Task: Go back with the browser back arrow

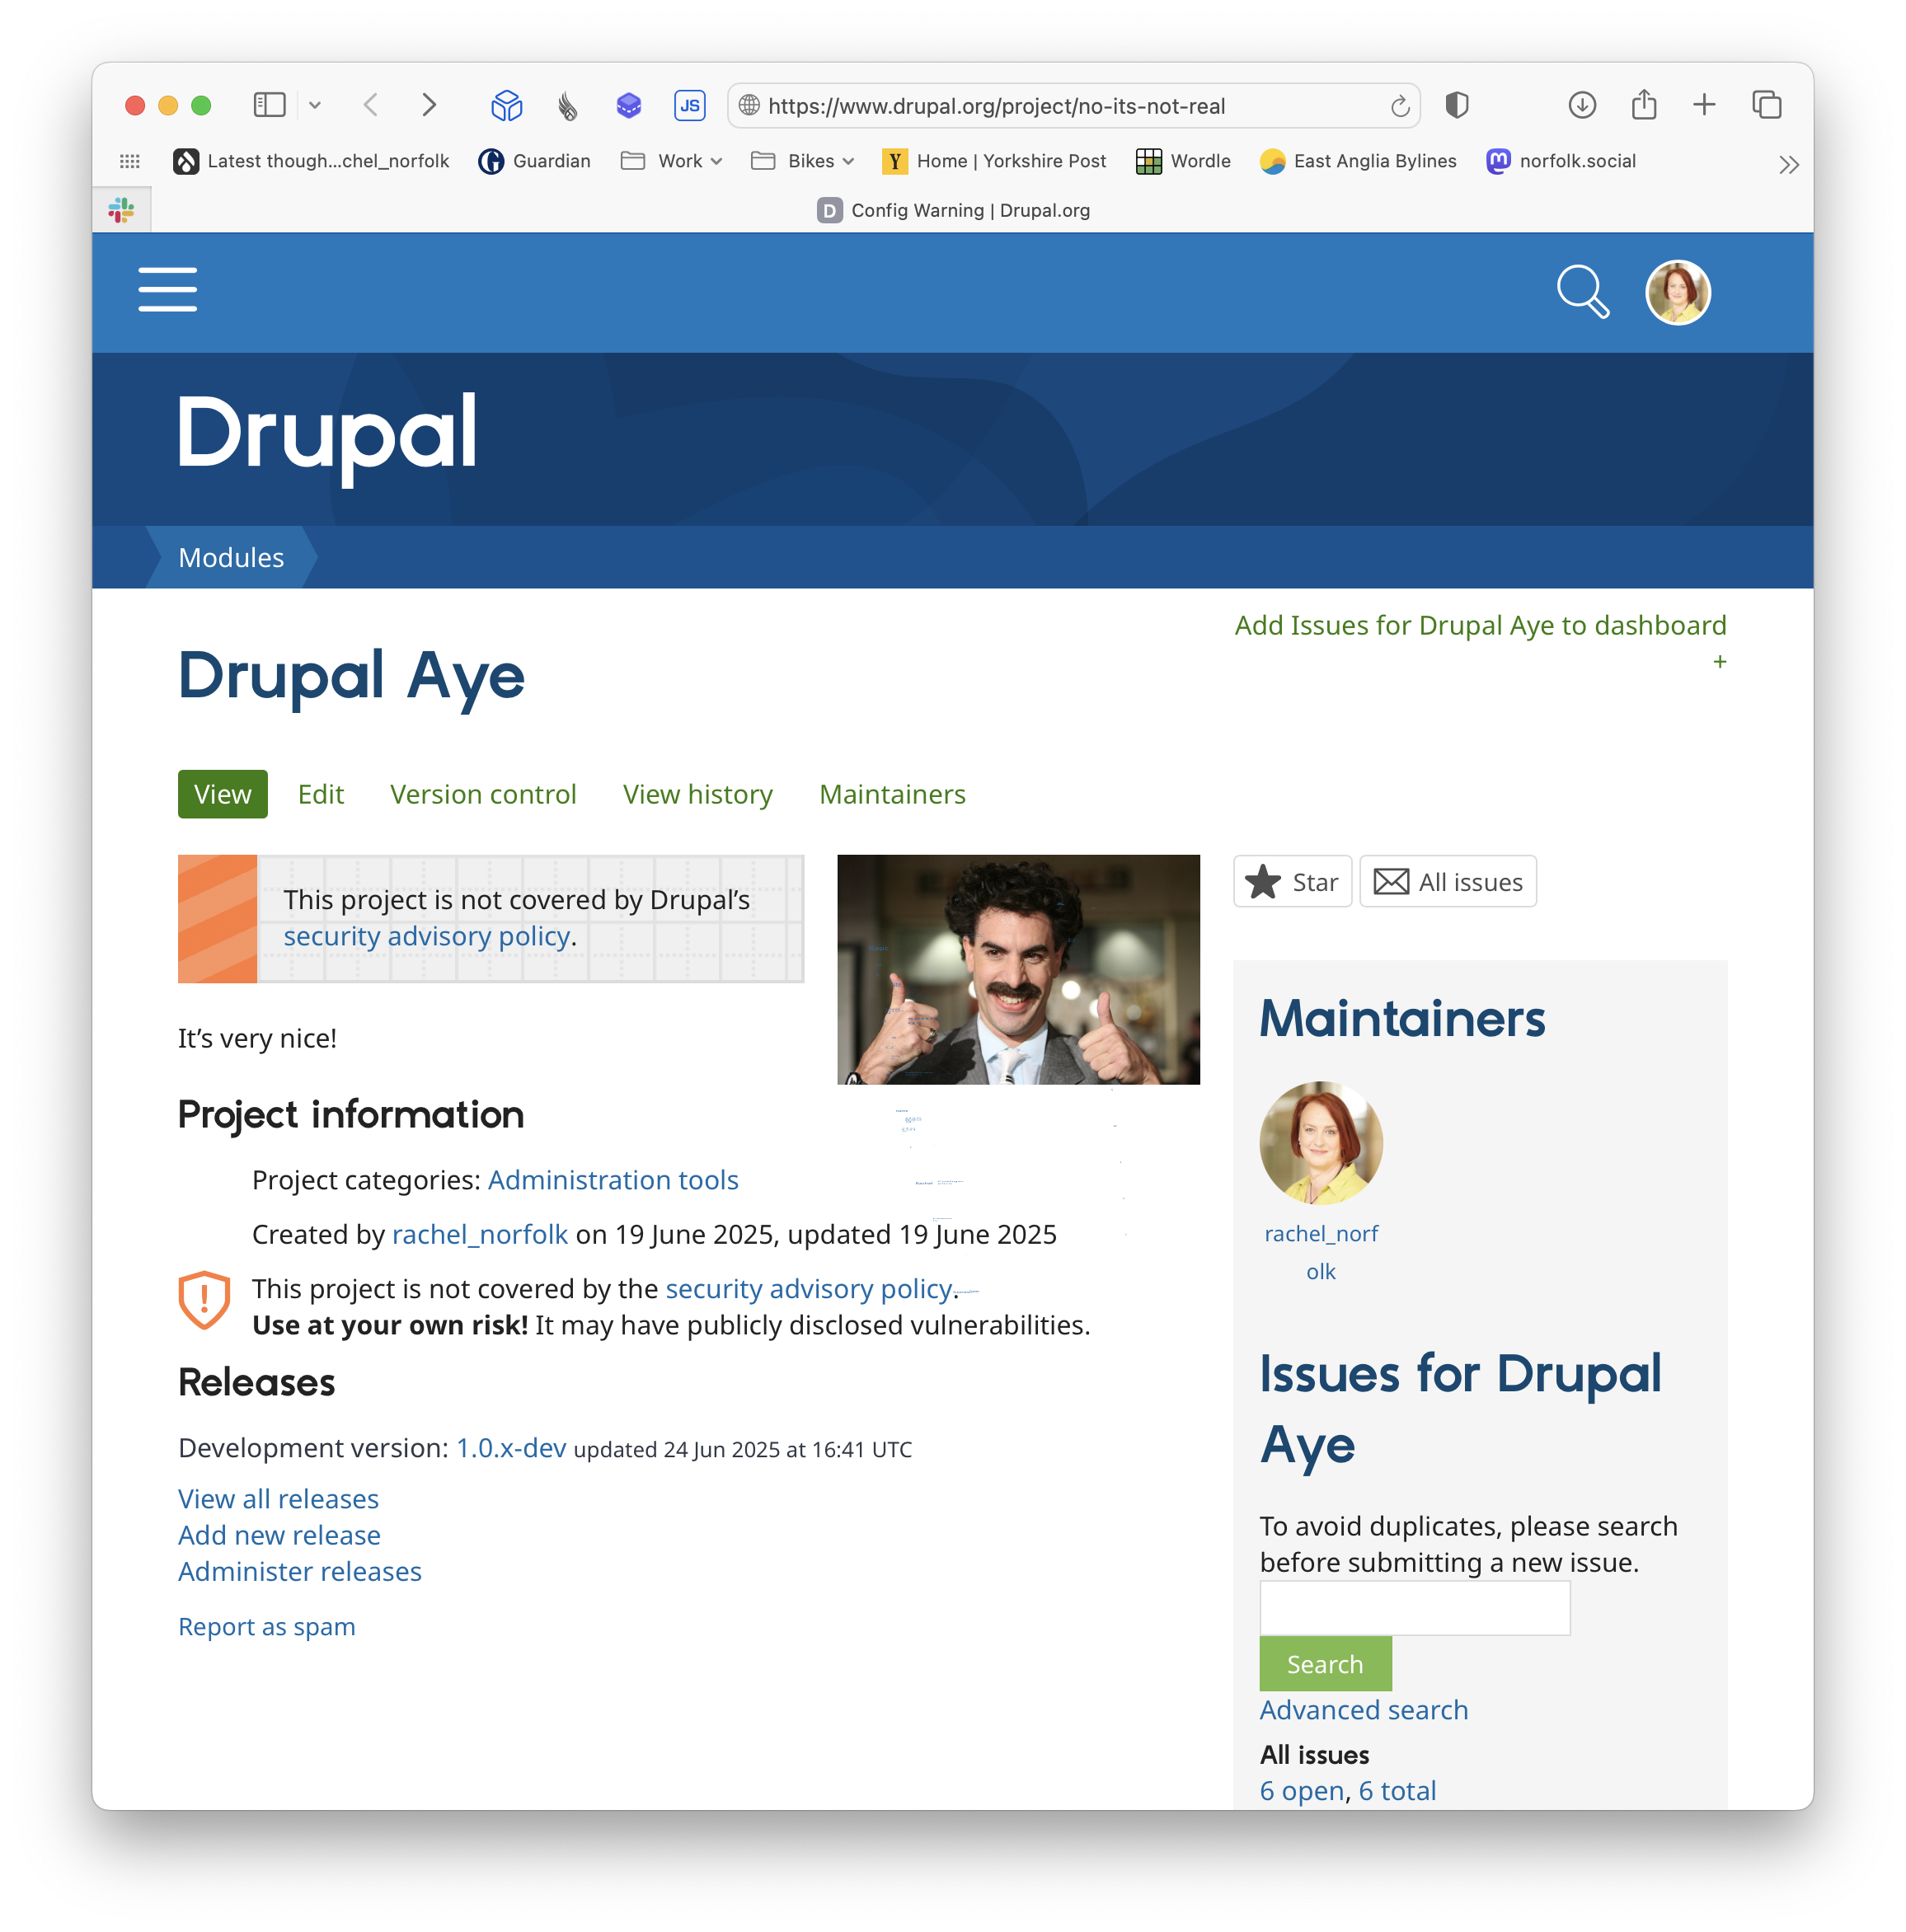Action: (371, 105)
